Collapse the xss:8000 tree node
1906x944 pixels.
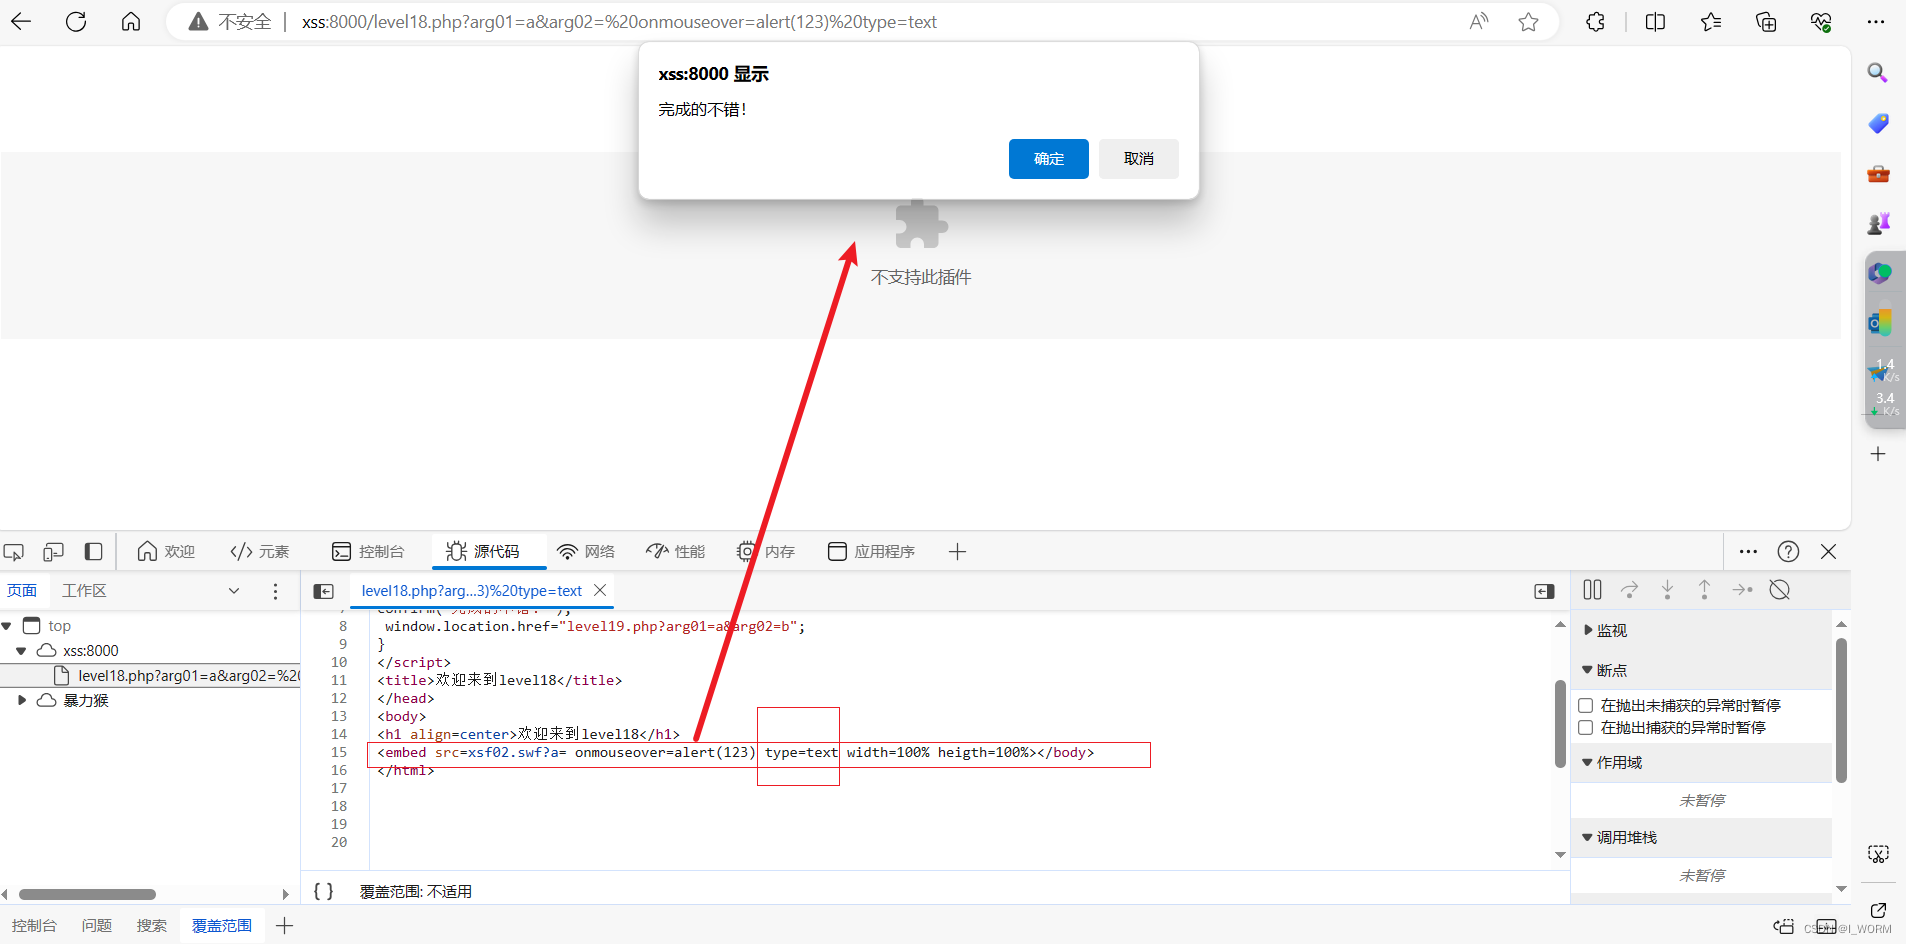tap(21, 651)
